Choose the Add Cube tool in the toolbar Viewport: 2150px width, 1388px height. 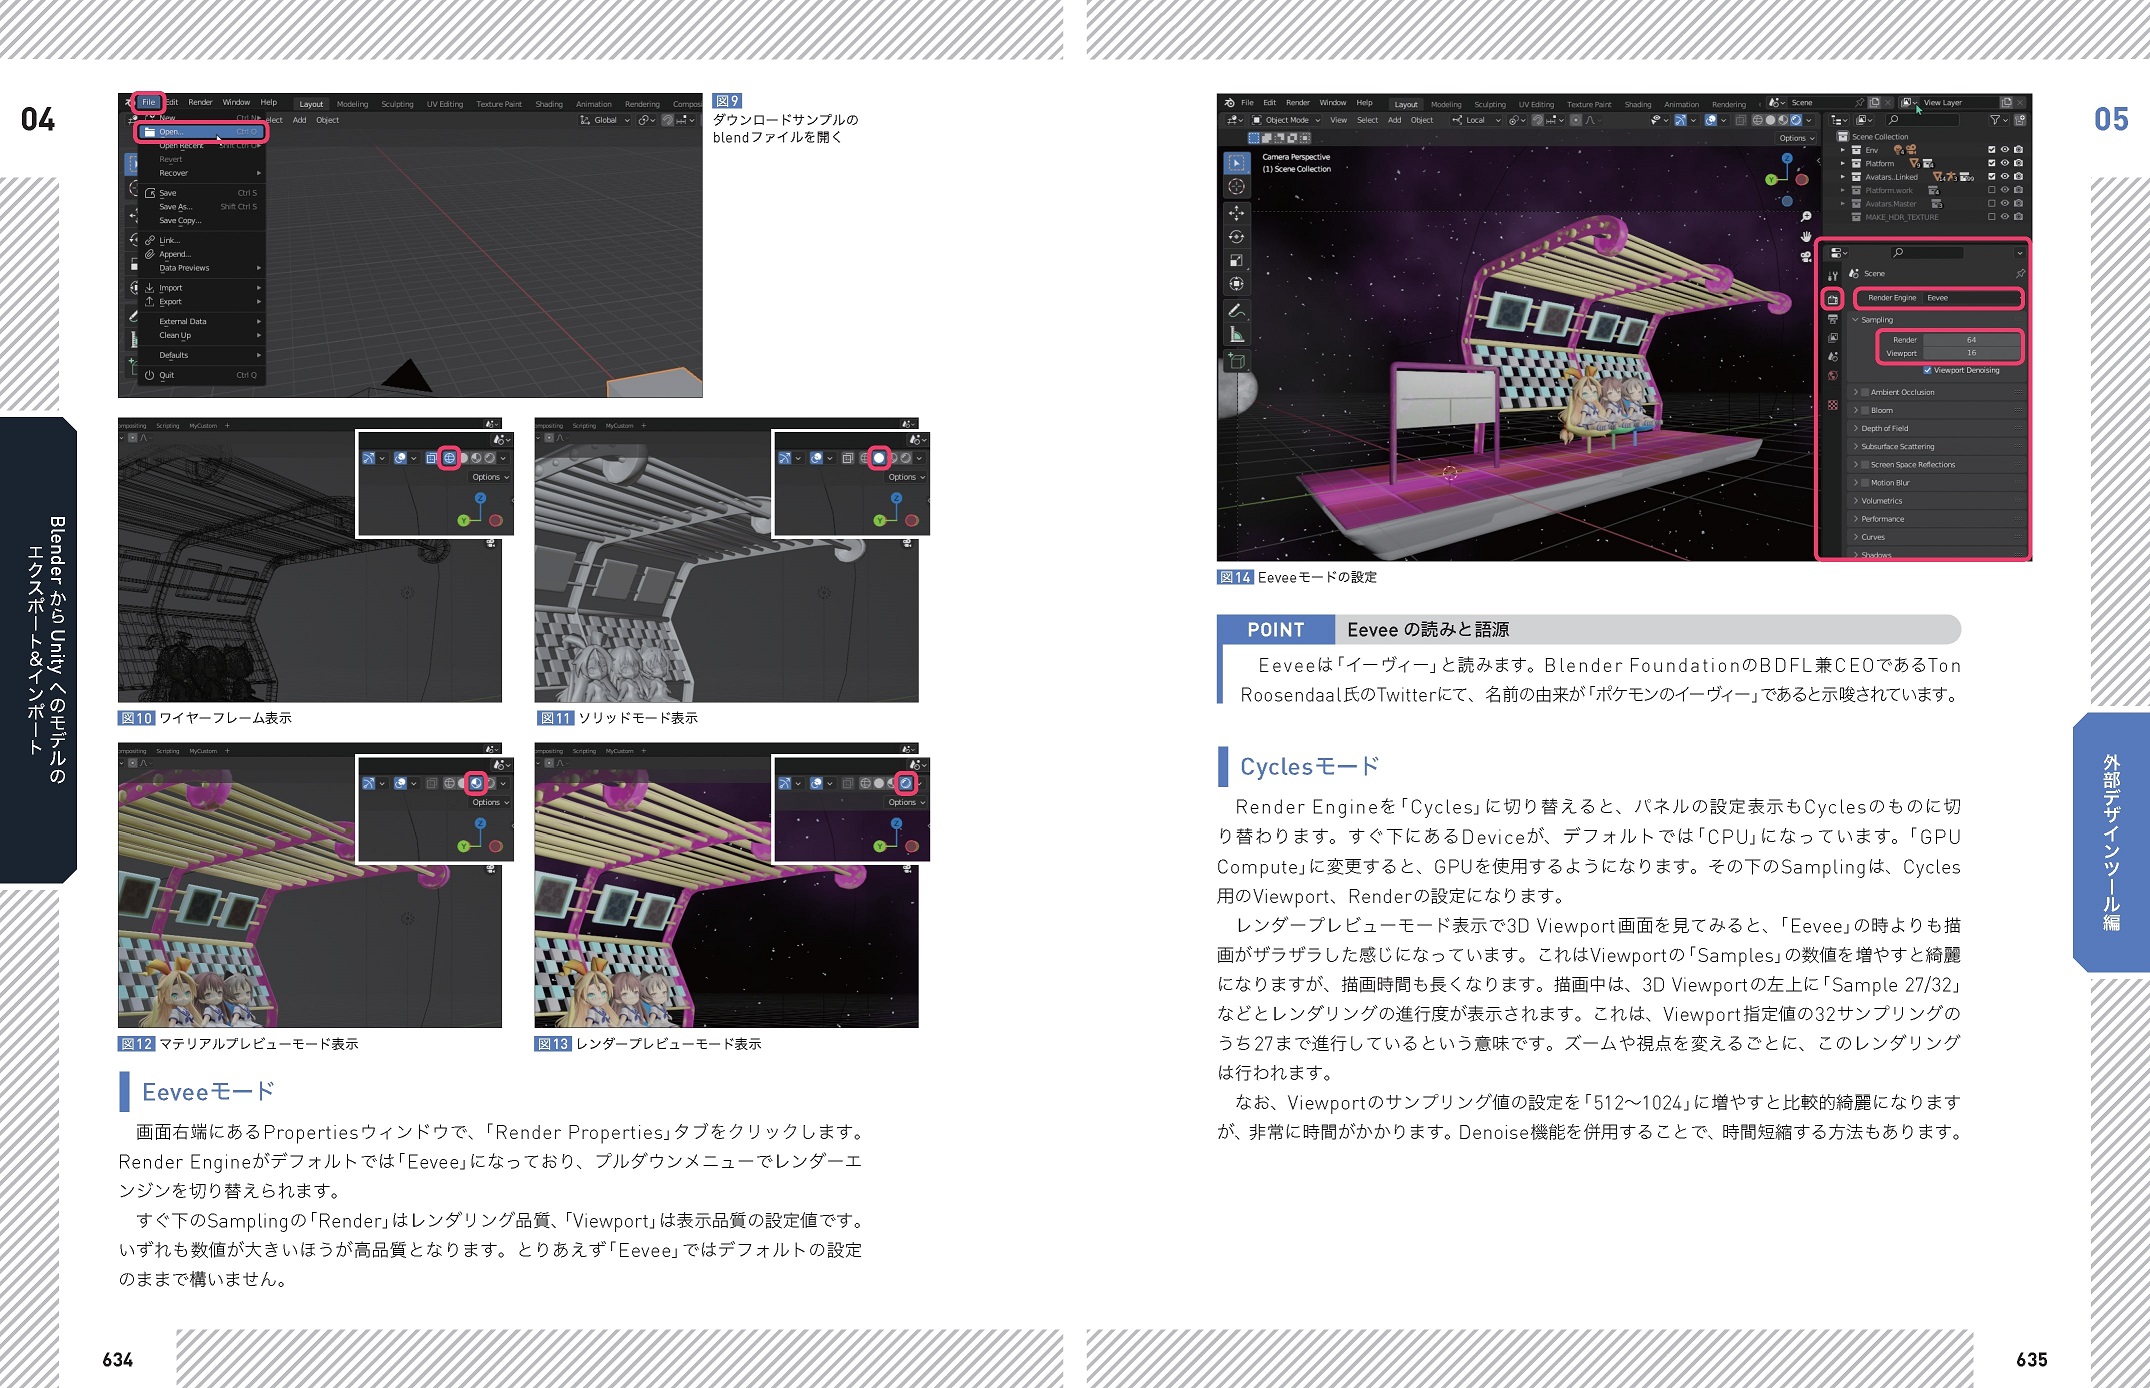pyautogui.click(x=1237, y=361)
